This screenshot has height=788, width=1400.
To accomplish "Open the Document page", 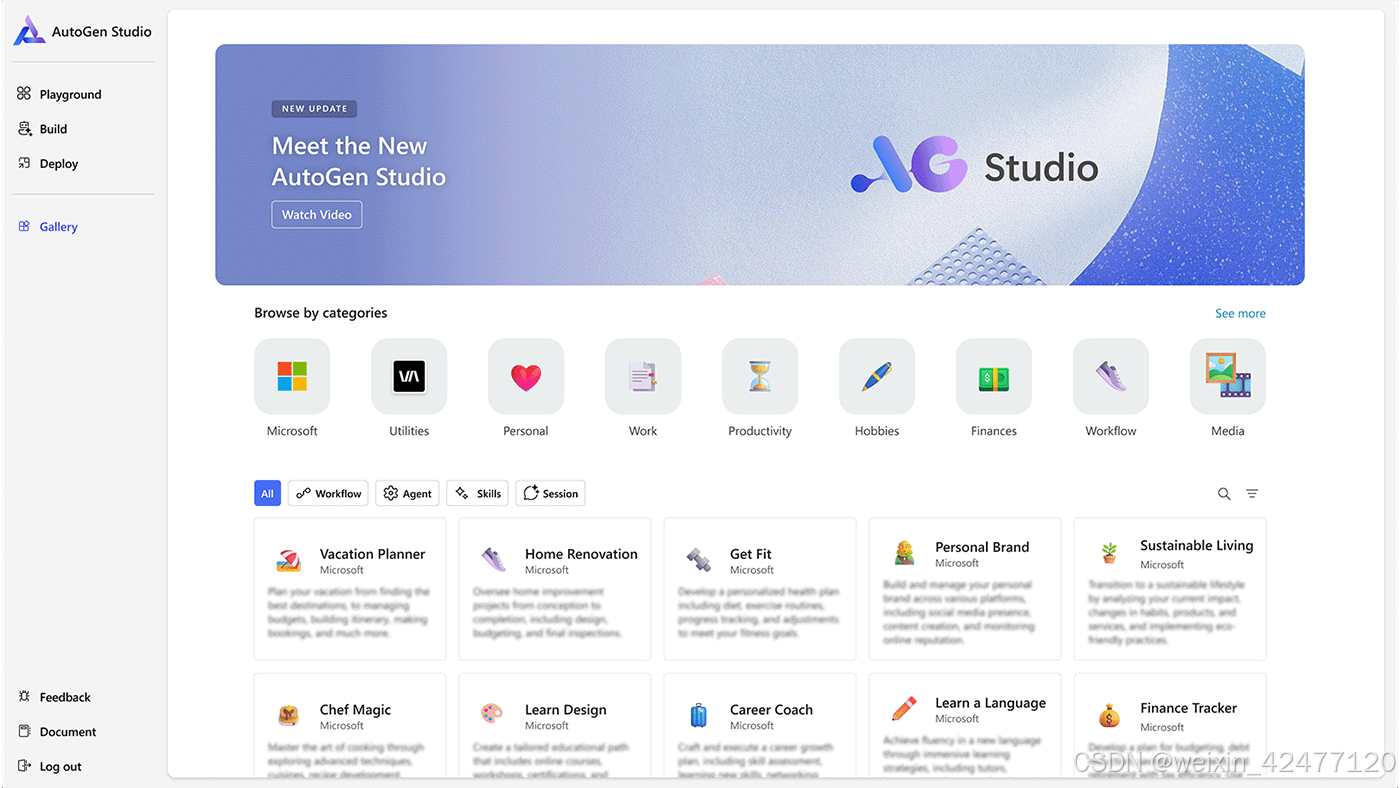I will 58,732.
